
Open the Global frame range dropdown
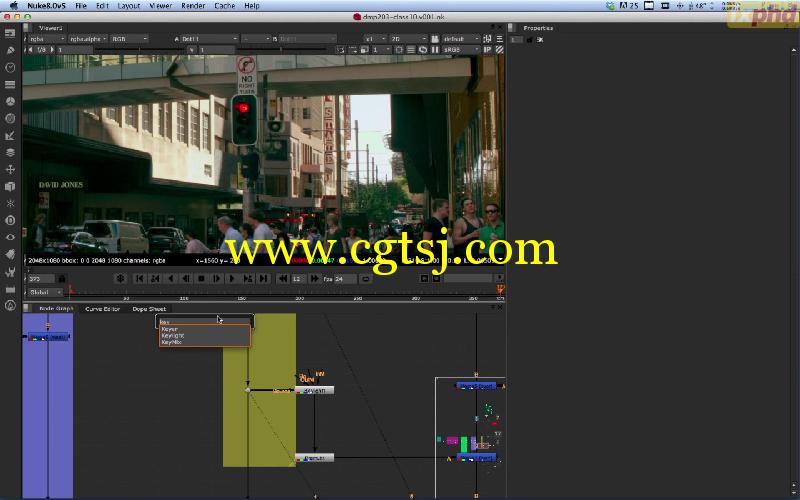coord(45,292)
